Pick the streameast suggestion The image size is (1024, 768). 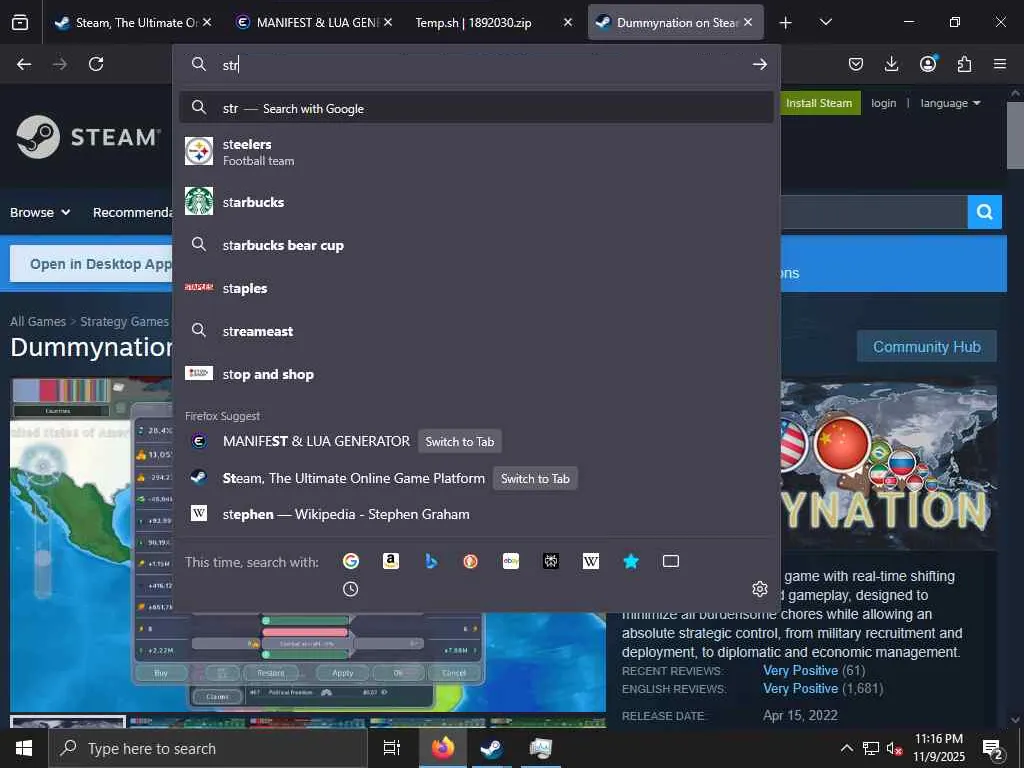[476, 331]
